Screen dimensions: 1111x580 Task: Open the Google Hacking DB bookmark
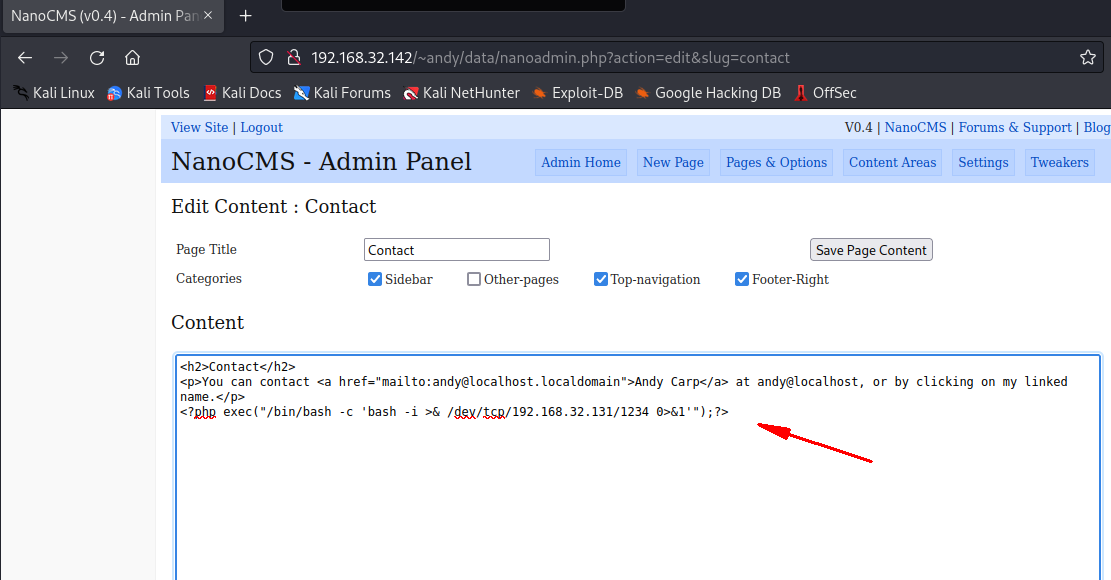(x=708, y=93)
